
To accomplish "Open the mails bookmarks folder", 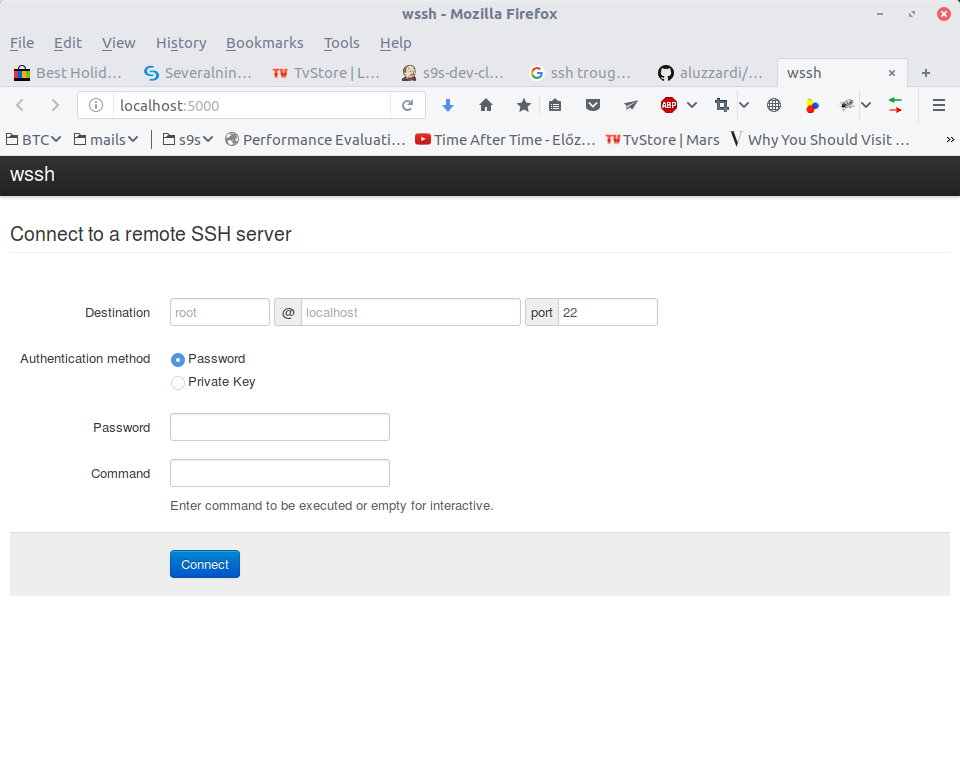I will click(x=106, y=140).
